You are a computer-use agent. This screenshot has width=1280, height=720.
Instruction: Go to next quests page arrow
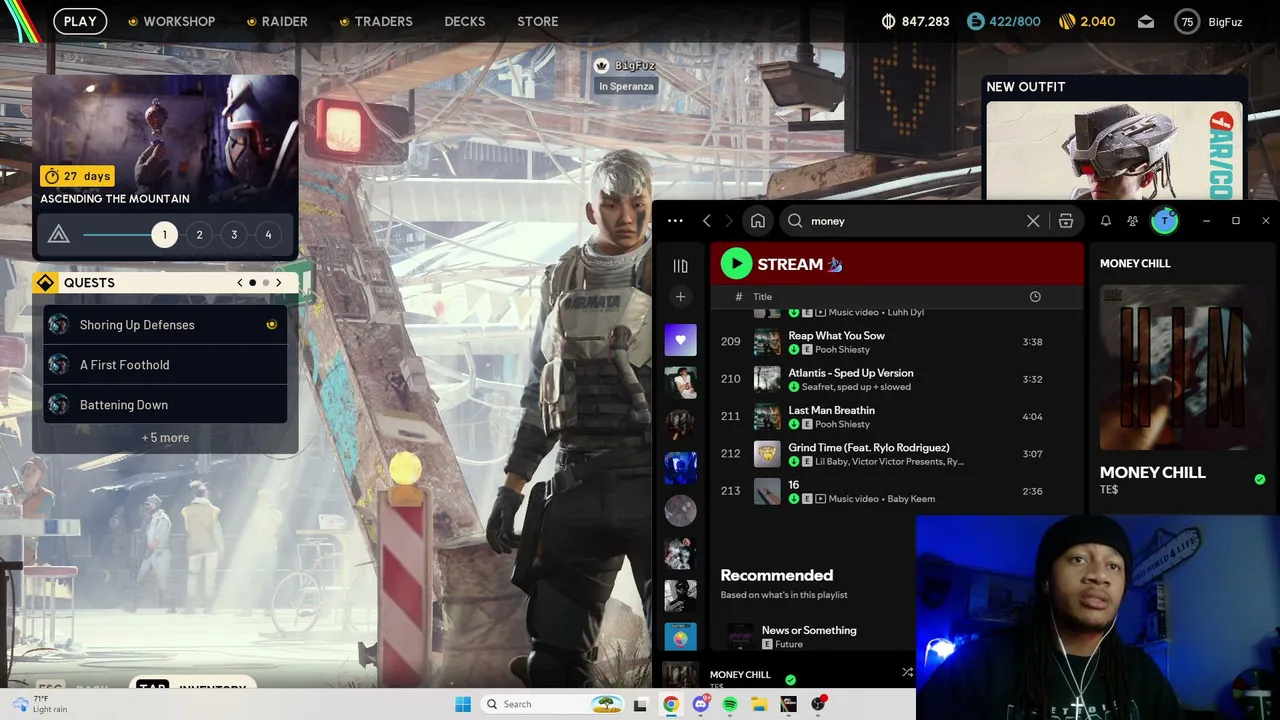click(279, 283)
